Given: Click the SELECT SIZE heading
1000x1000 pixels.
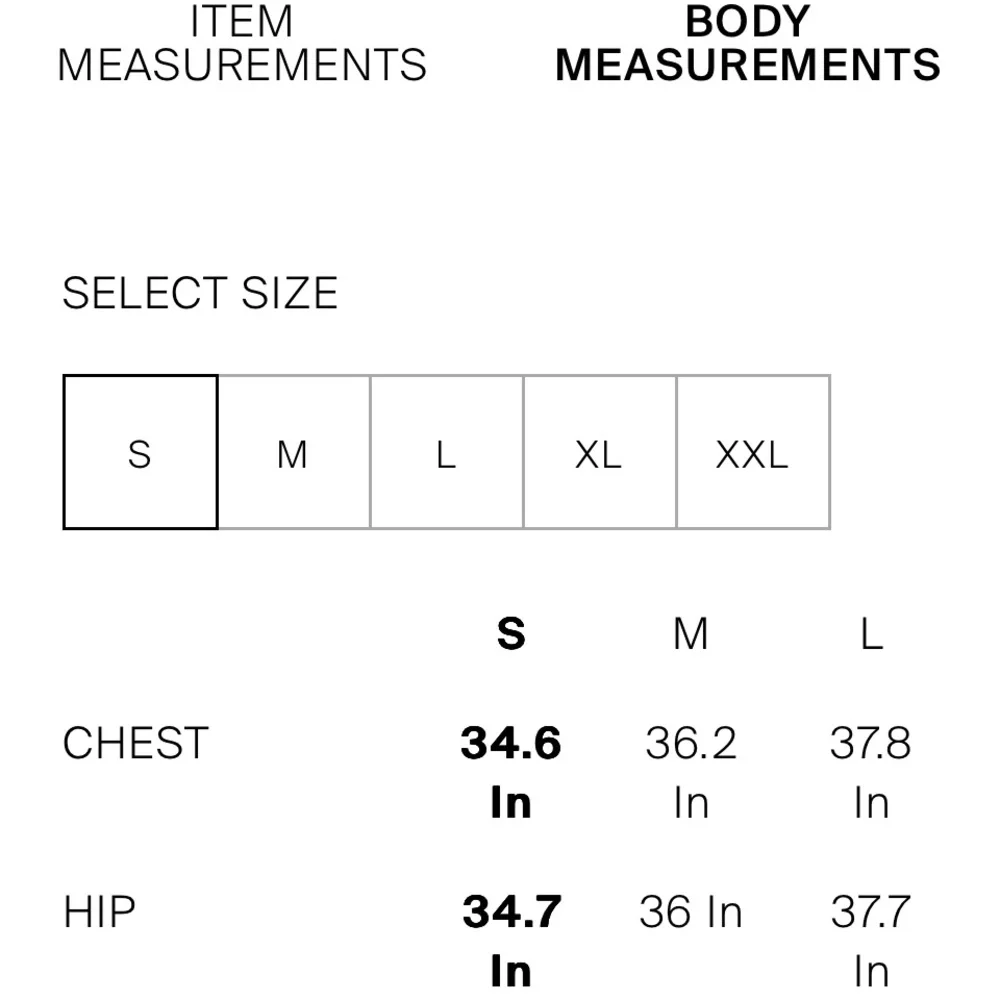Looking at the screenshot, I should tap(200, 294).
